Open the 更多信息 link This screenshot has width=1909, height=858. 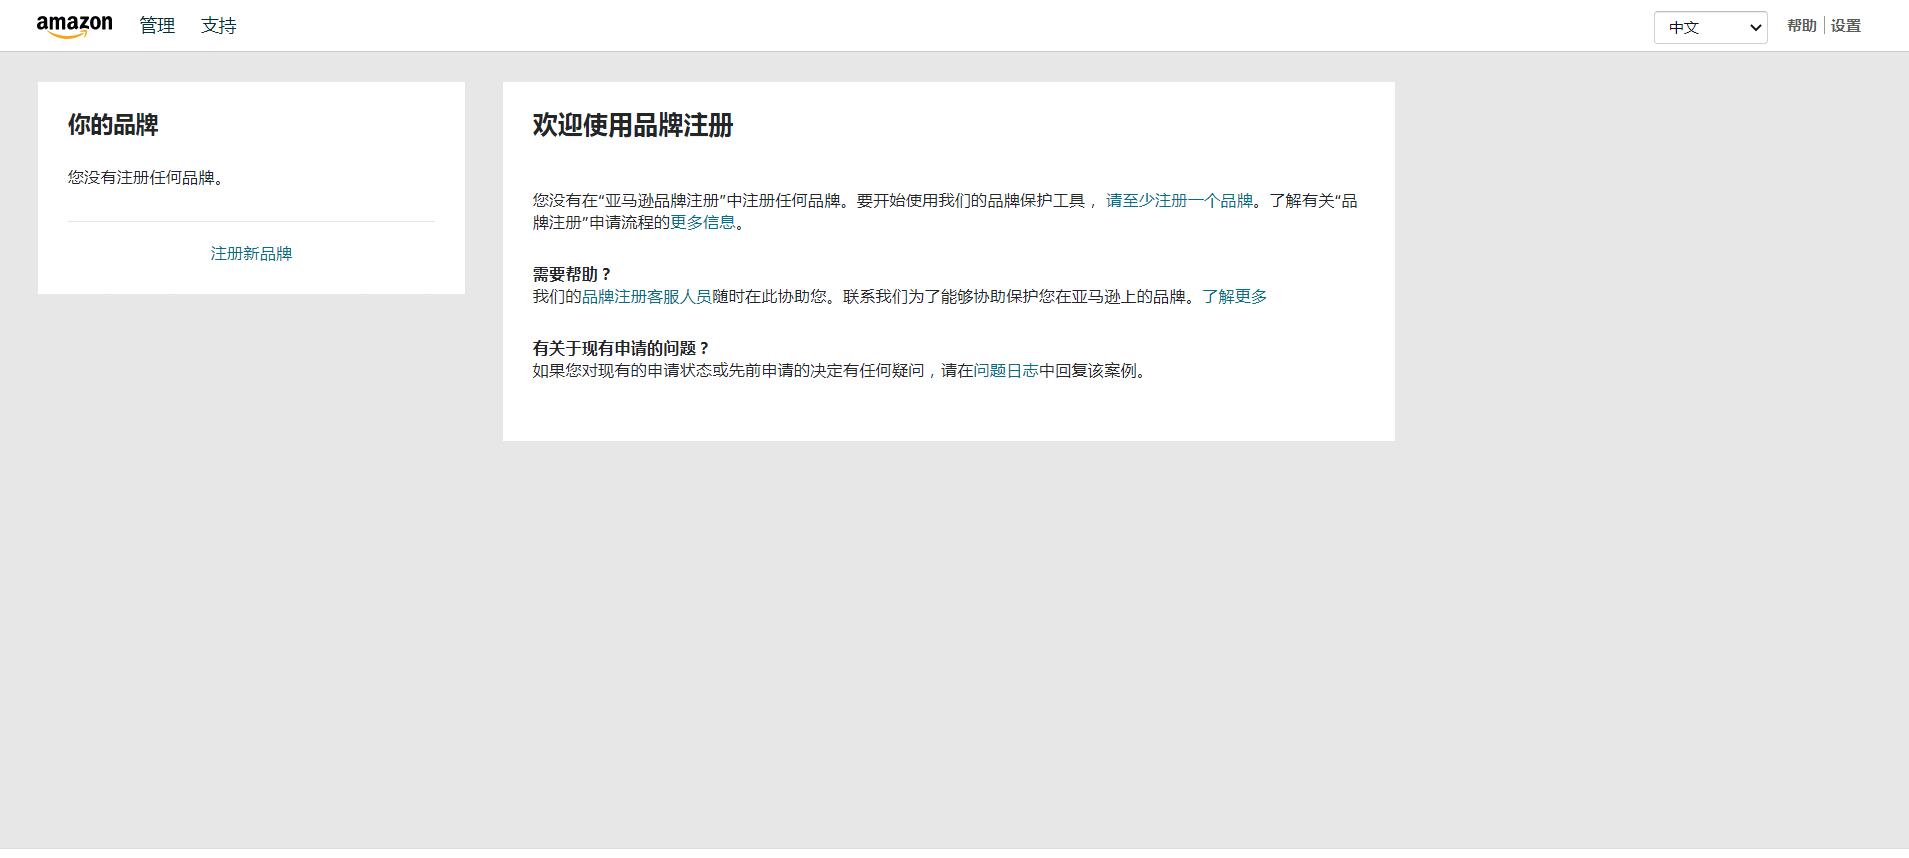(702, 223)
